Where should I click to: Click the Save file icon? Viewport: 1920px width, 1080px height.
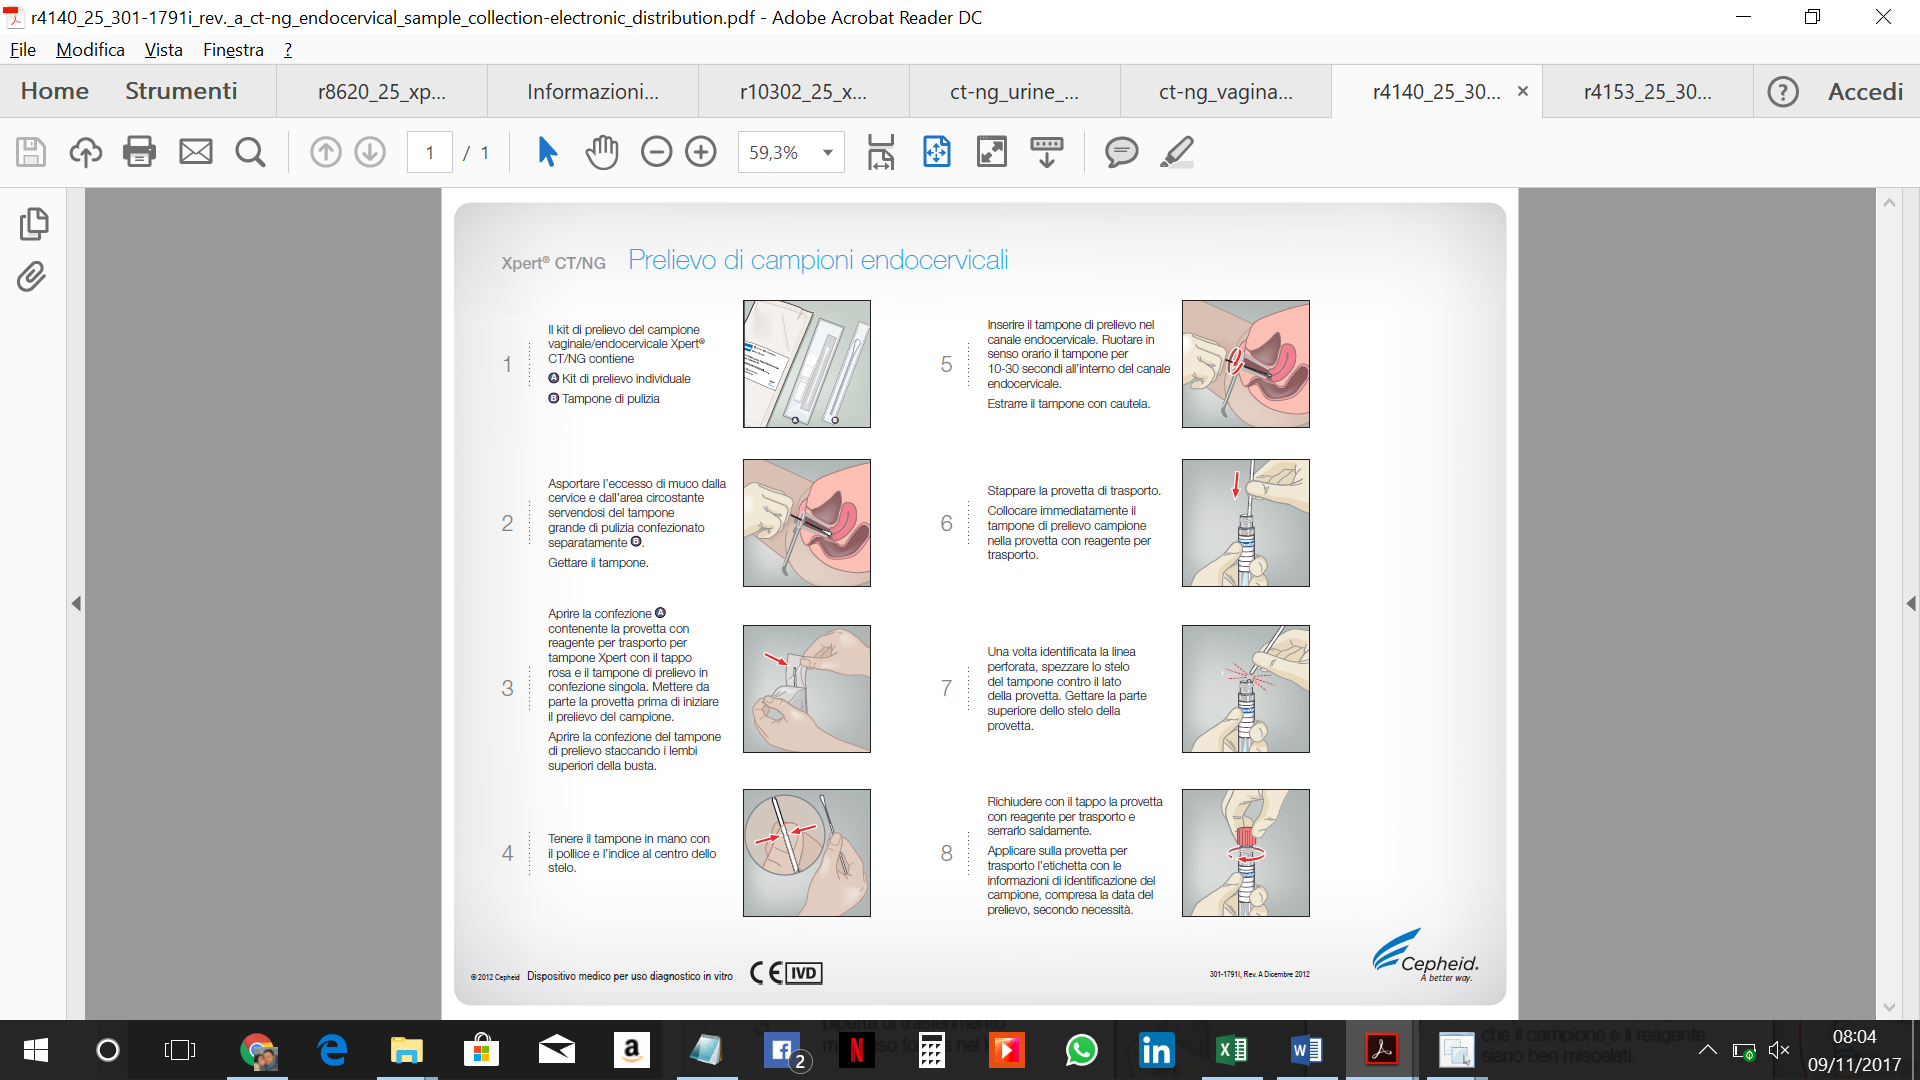click(x=31, y=152)
